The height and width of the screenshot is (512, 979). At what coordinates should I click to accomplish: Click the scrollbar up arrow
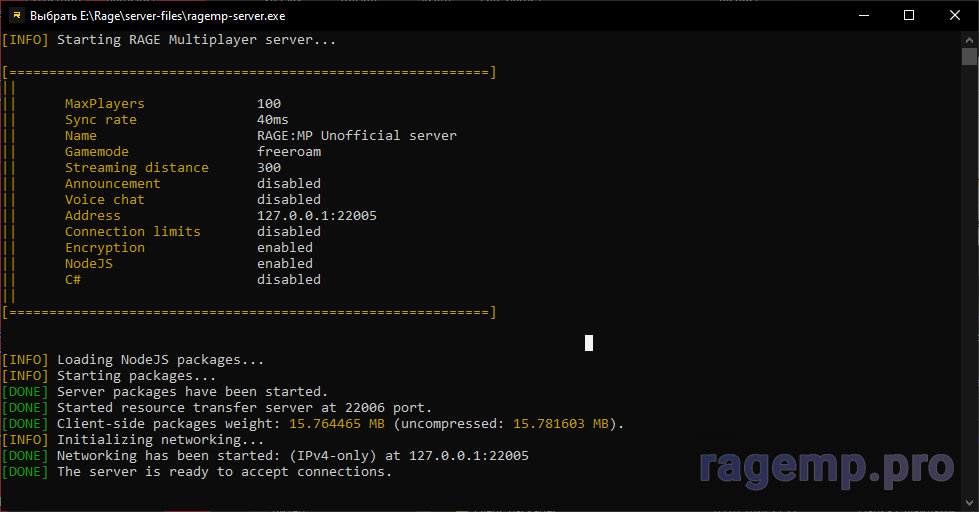(969, 39)
